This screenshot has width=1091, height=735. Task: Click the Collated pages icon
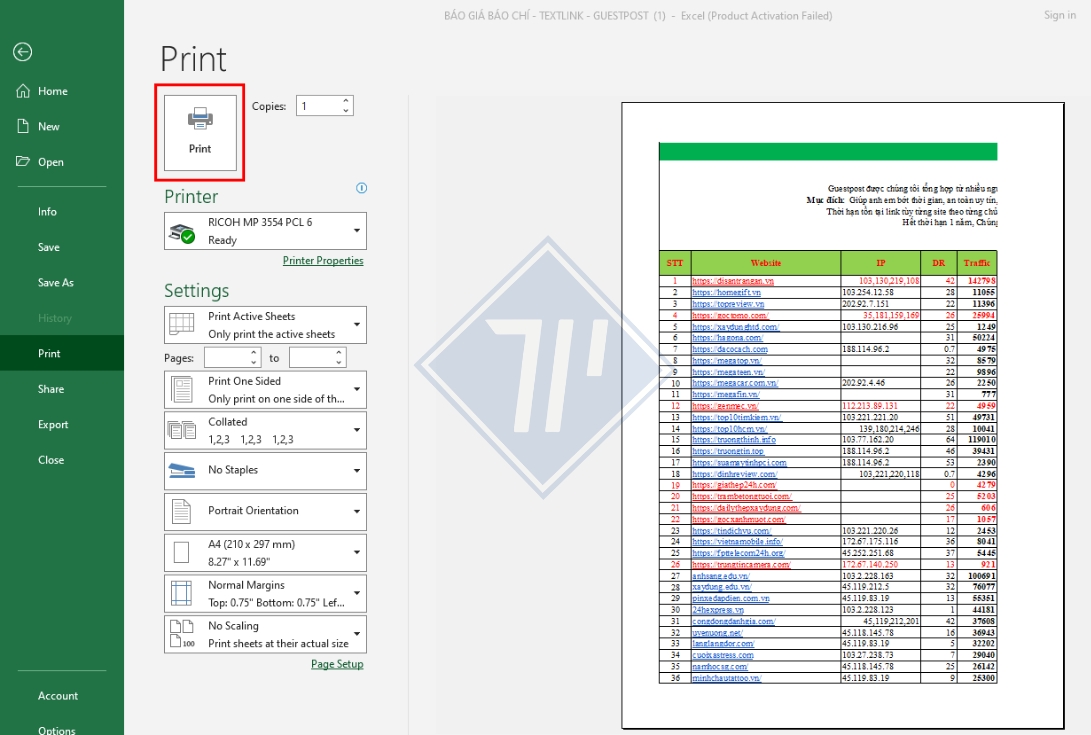click(182, 430)
